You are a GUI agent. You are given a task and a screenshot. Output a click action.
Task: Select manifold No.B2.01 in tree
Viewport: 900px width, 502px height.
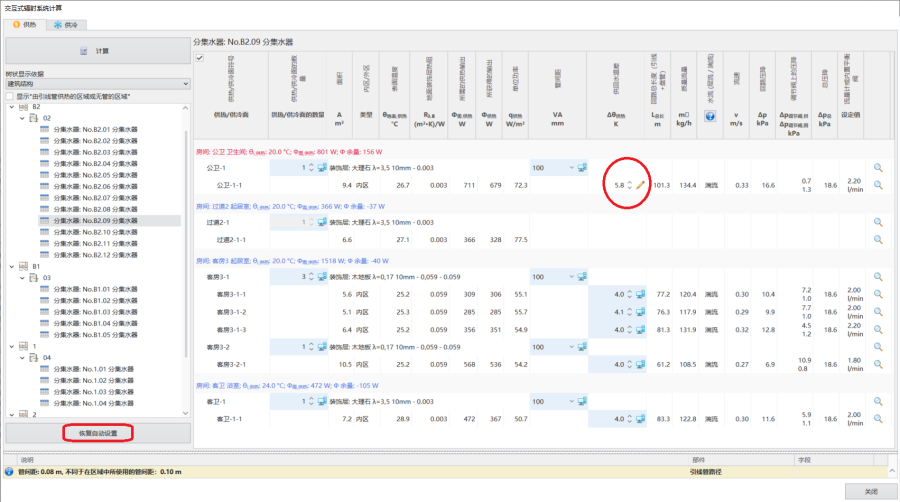95,129
